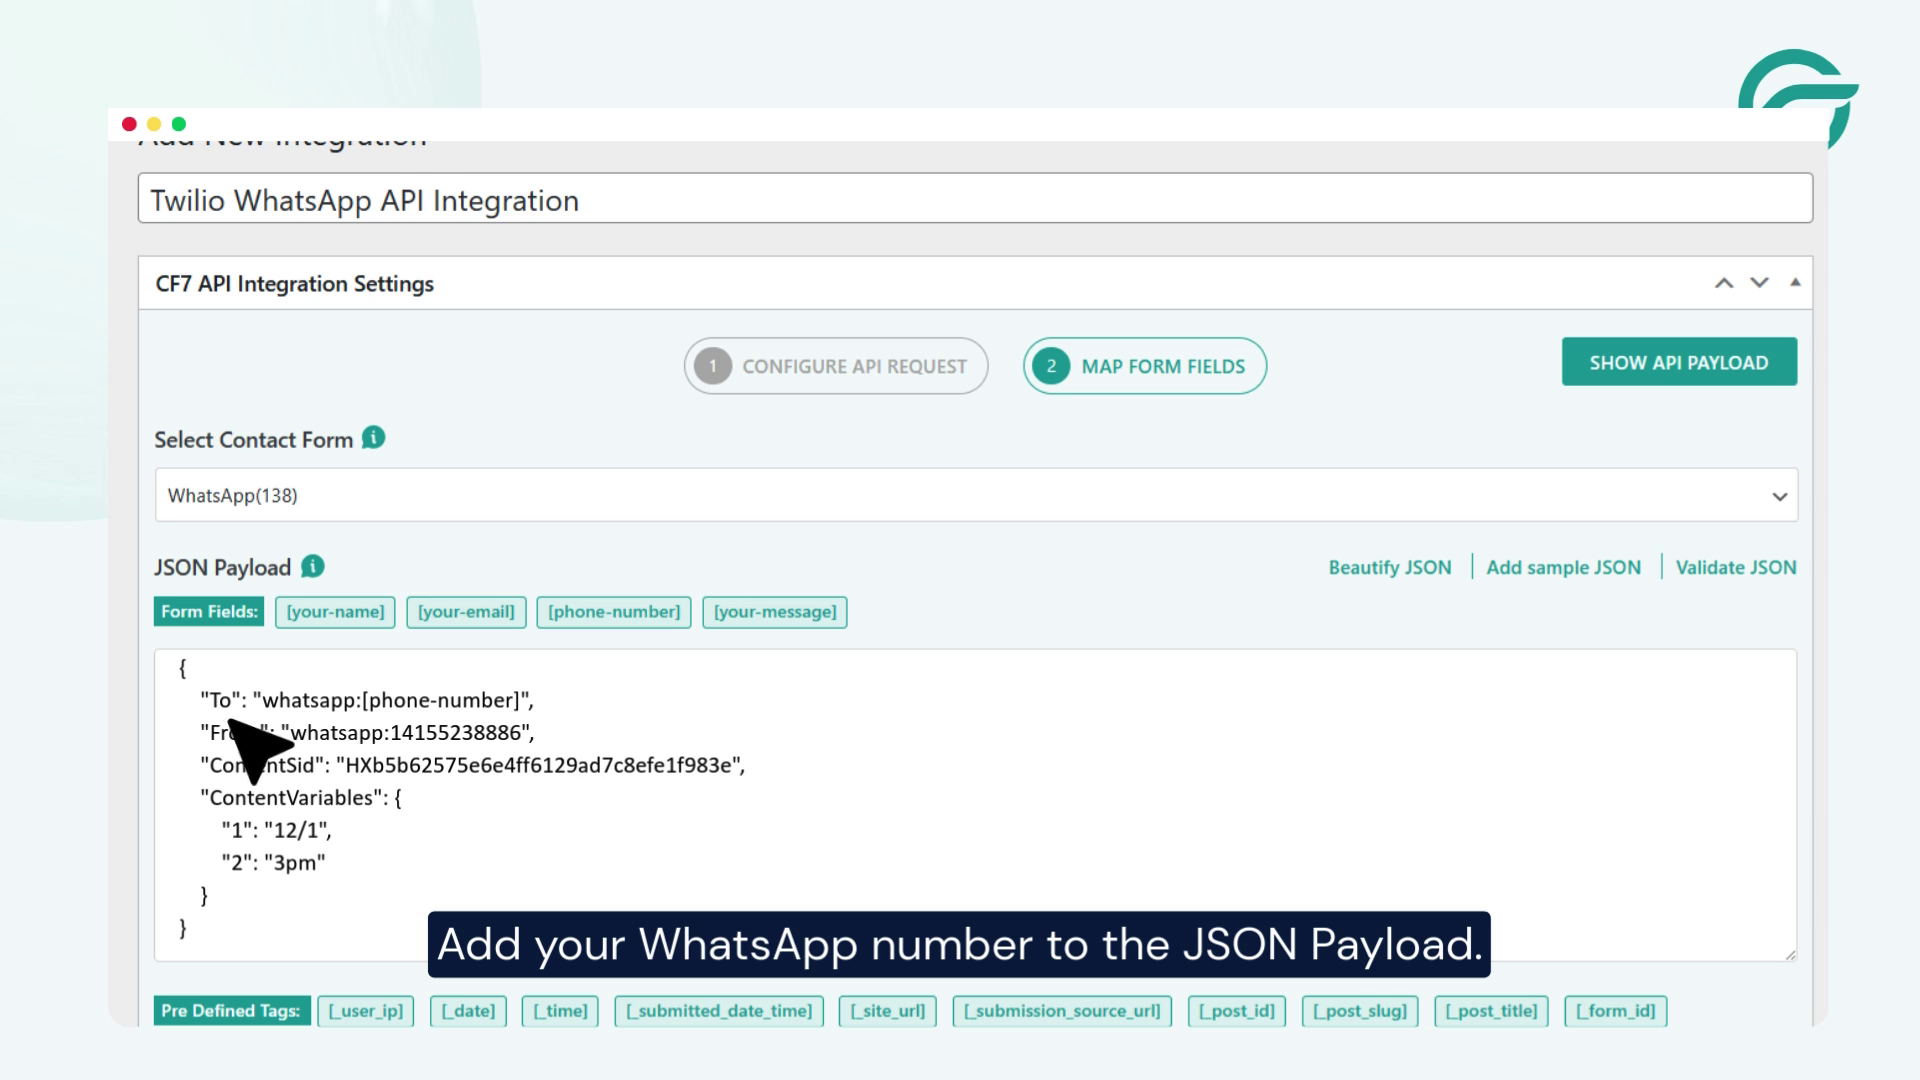The width and height of the screenshot is (1920, 1080).
Task: Open the WhatsApp(138) contact form dropdown
Action: point(1777,495)
